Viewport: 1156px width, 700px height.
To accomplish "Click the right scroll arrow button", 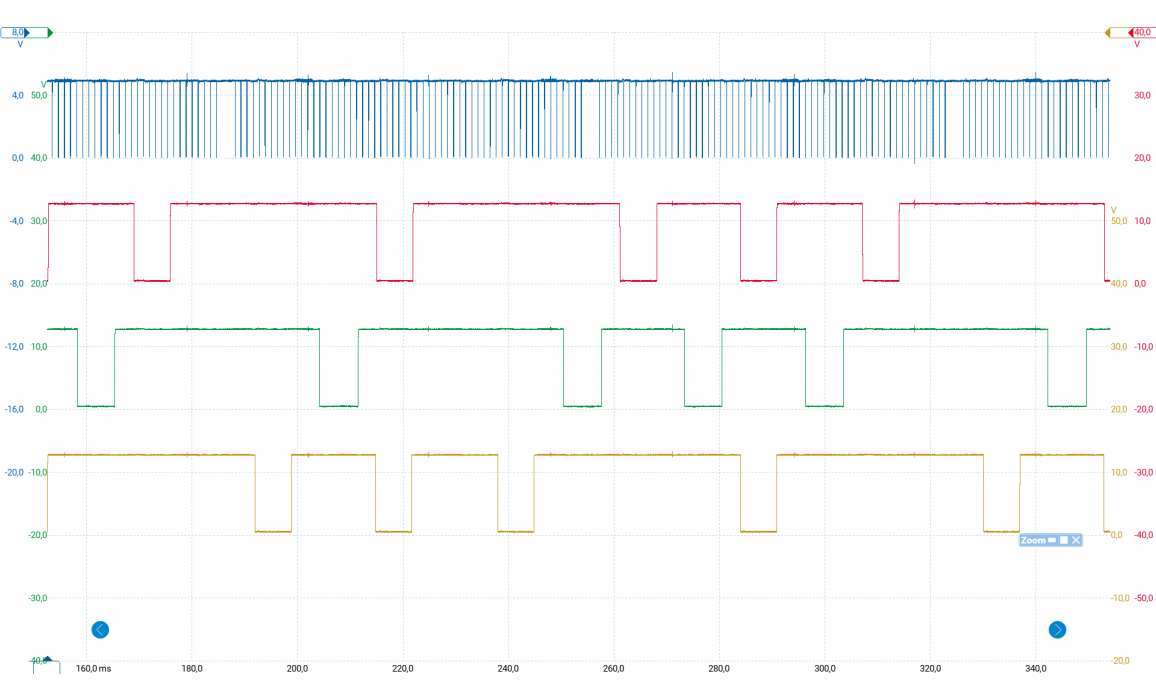I will 1057,630.
